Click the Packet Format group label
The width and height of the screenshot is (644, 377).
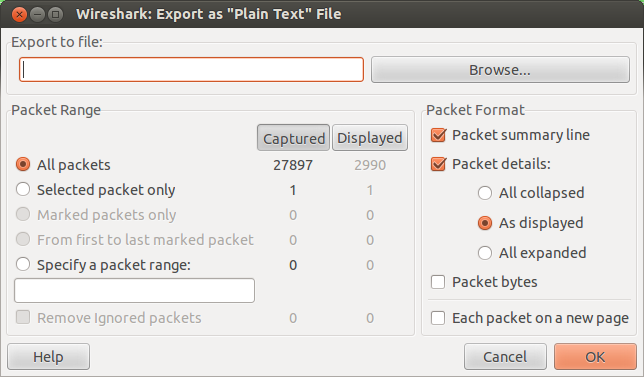click(x=475, y=110)
